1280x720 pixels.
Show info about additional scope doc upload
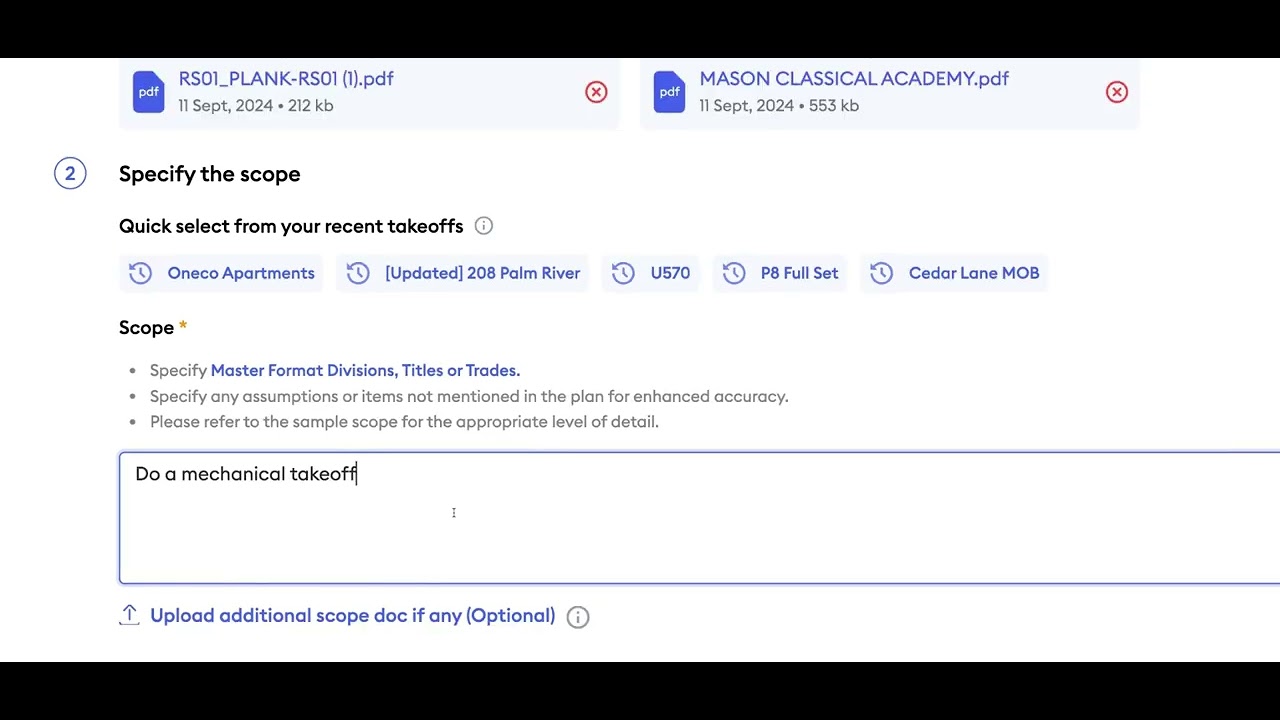[578, 617]
